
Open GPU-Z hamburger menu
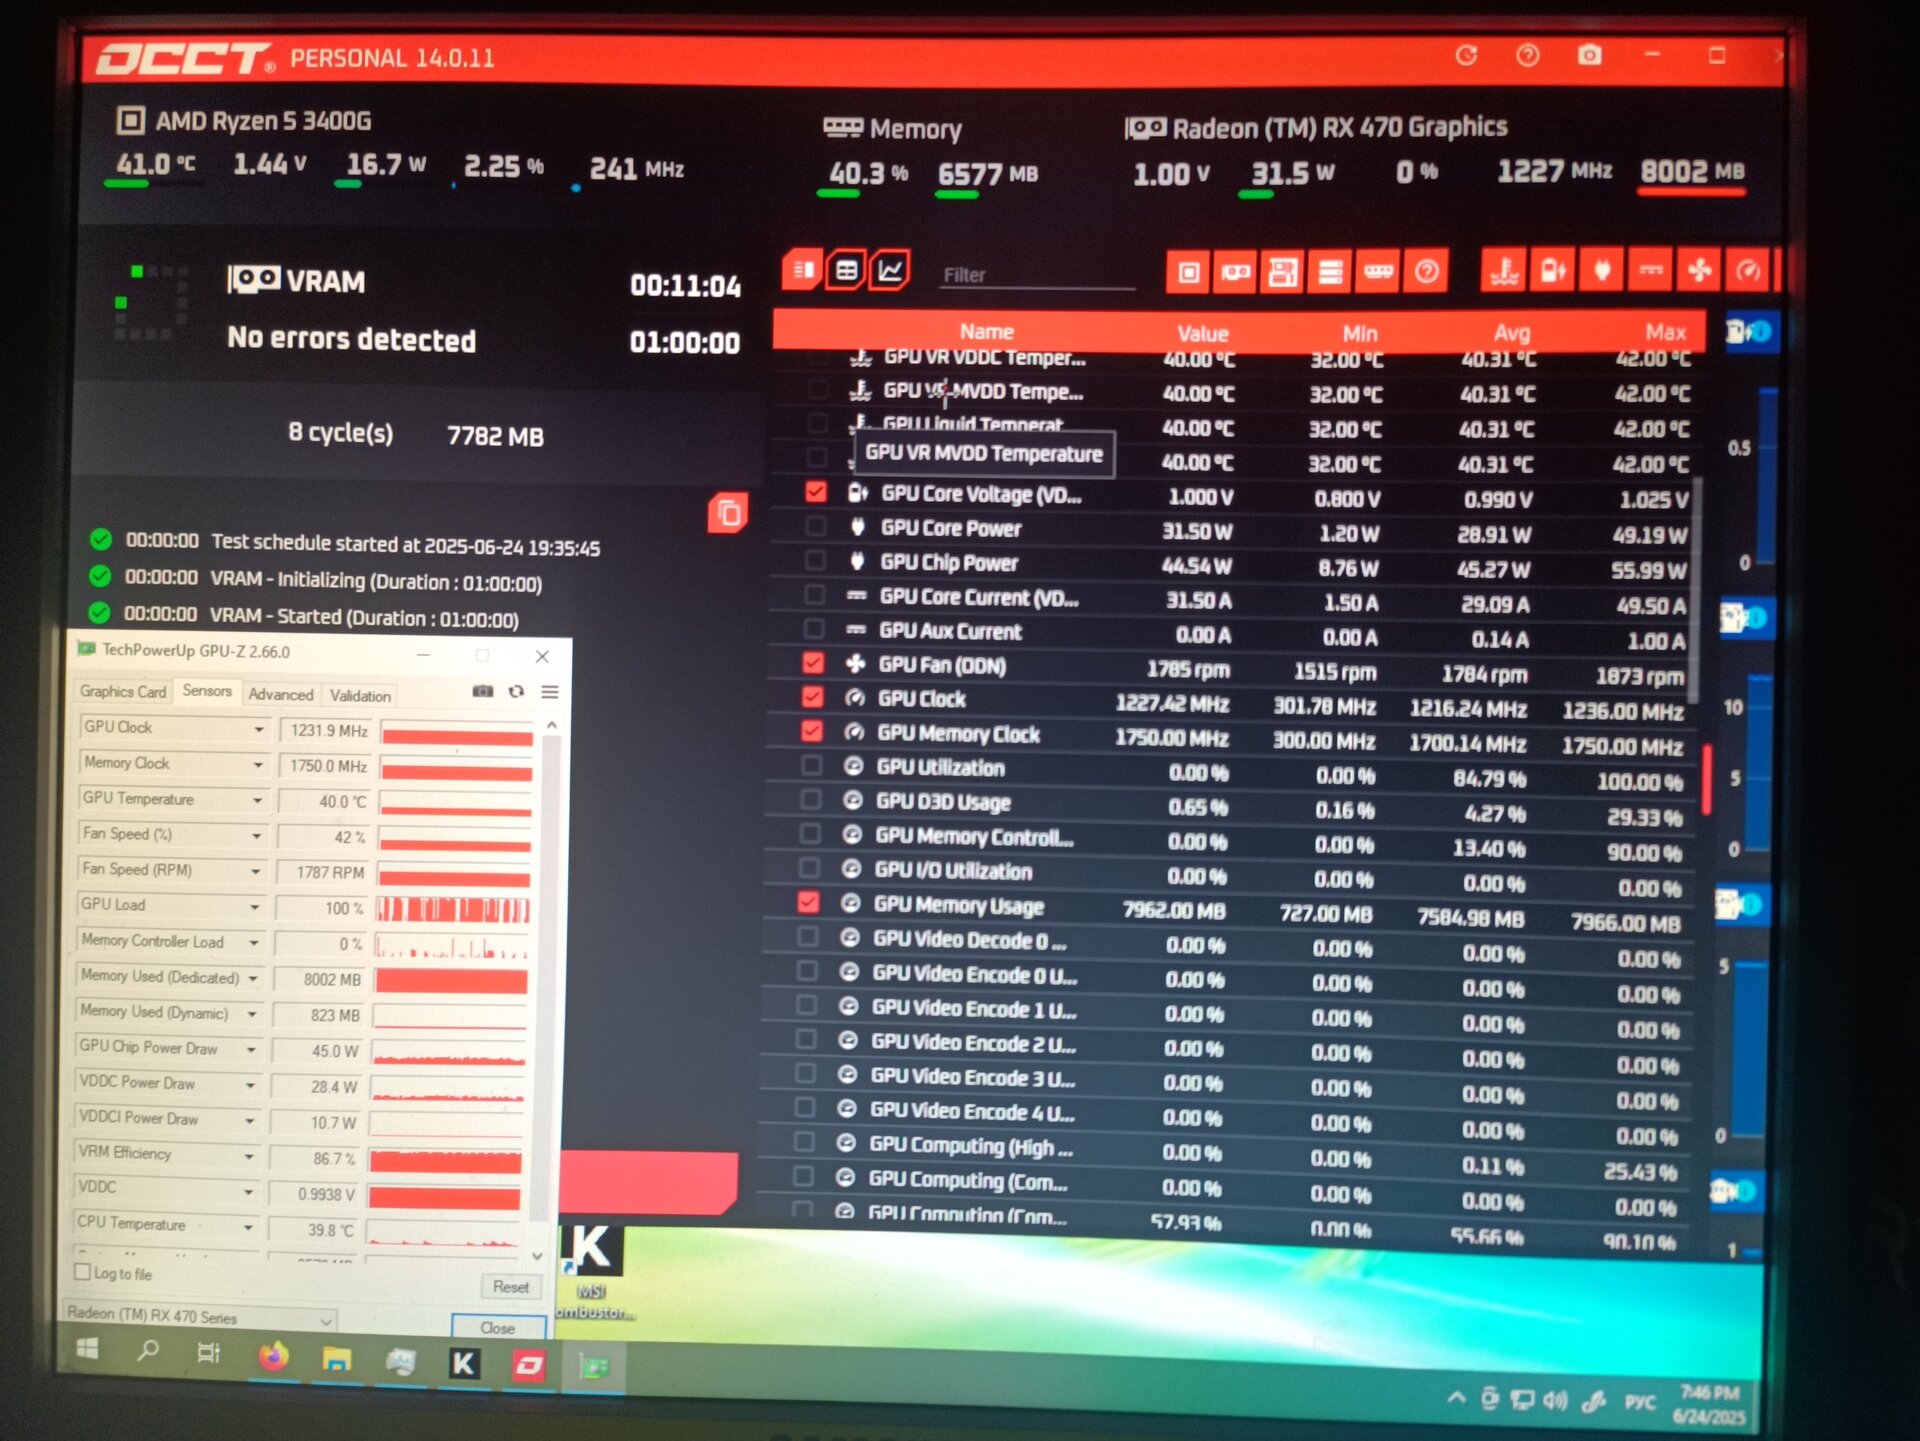(x=549, y=692)
